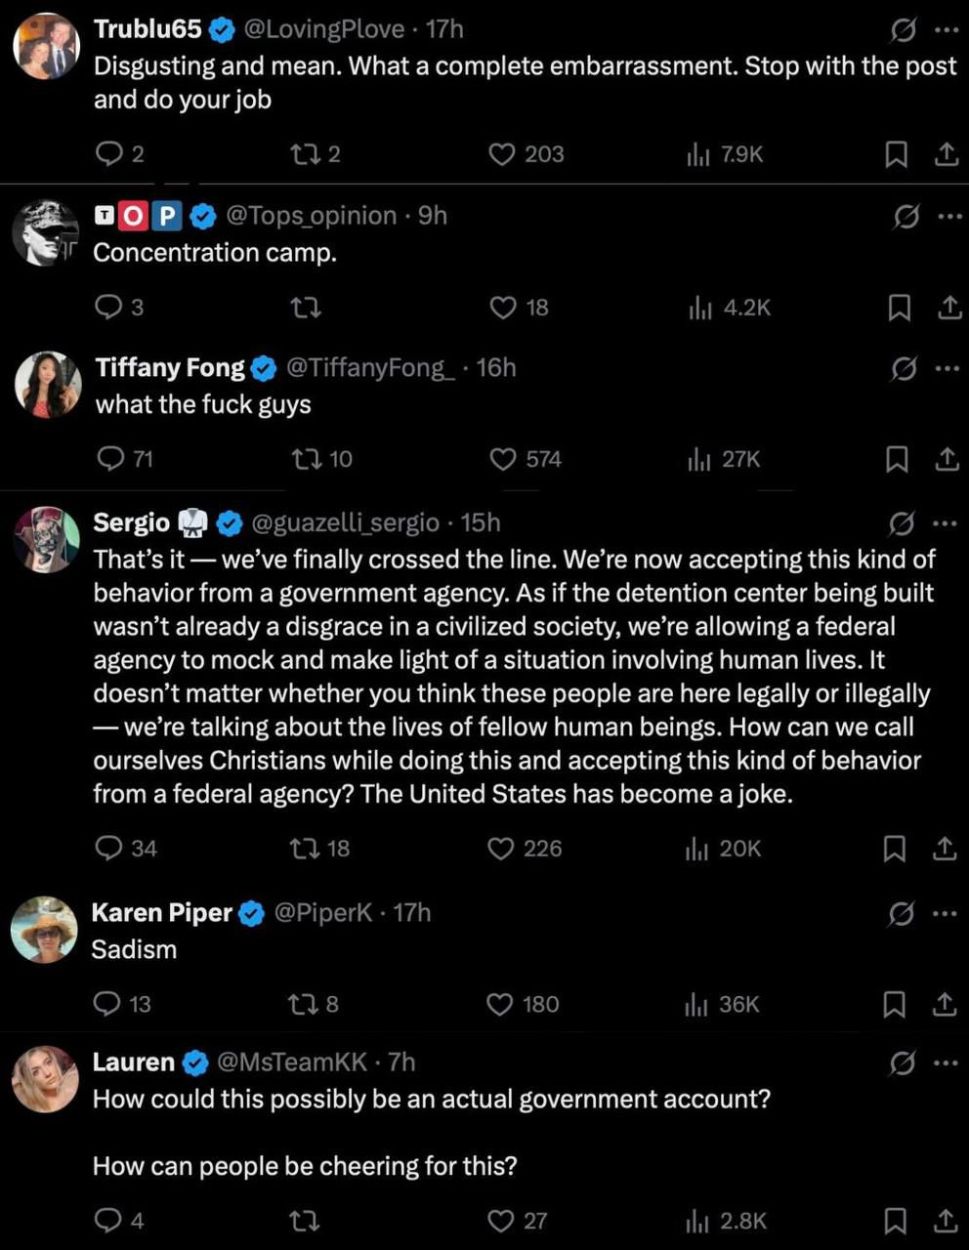This screenshot has height=1250, width=969.
Task: Open more options for Tiffany Fong's post
Action: [x=945, y=368]
